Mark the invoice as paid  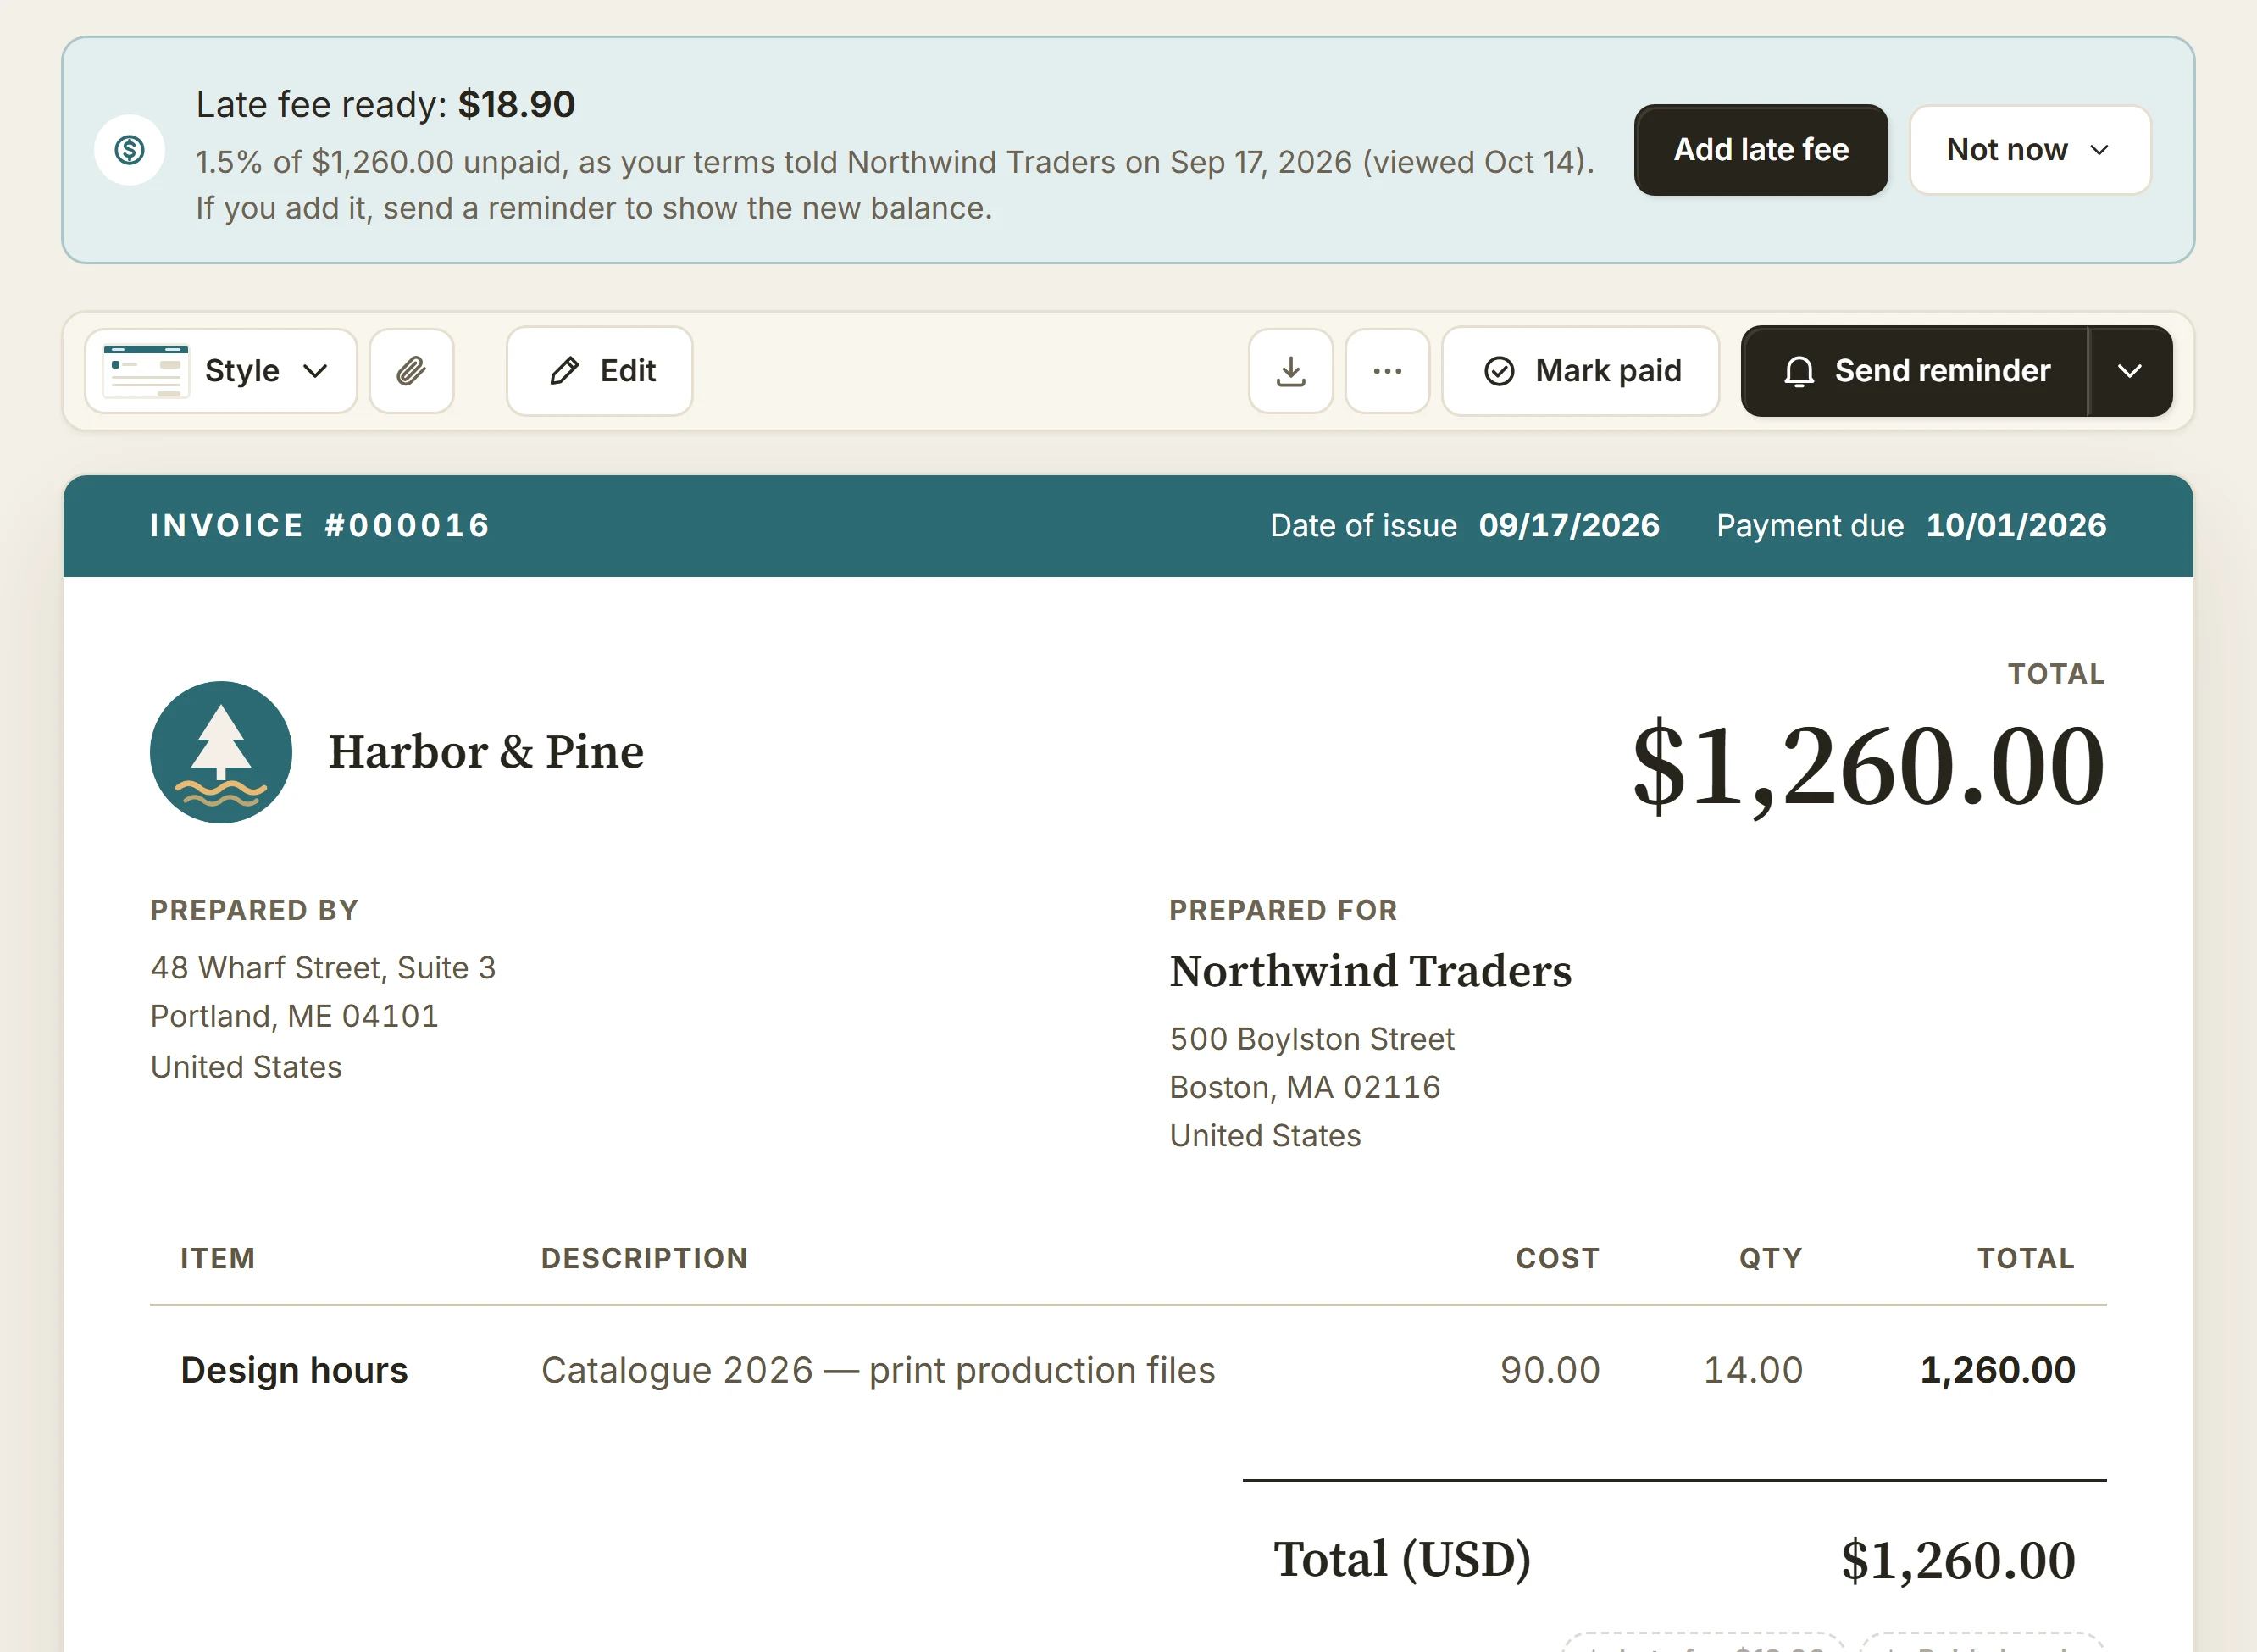click(1580, 371)
